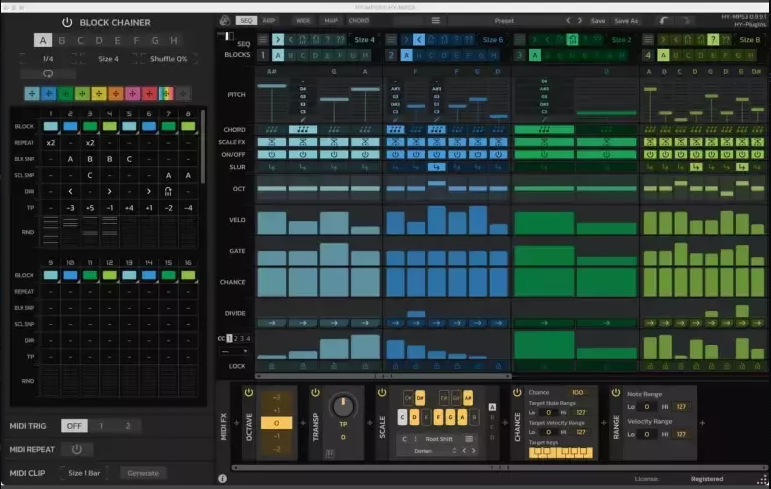The height and width of the screenshot is (489, 771).
Task: Open the 1/4 rate selector
Action: coord(48,59)
